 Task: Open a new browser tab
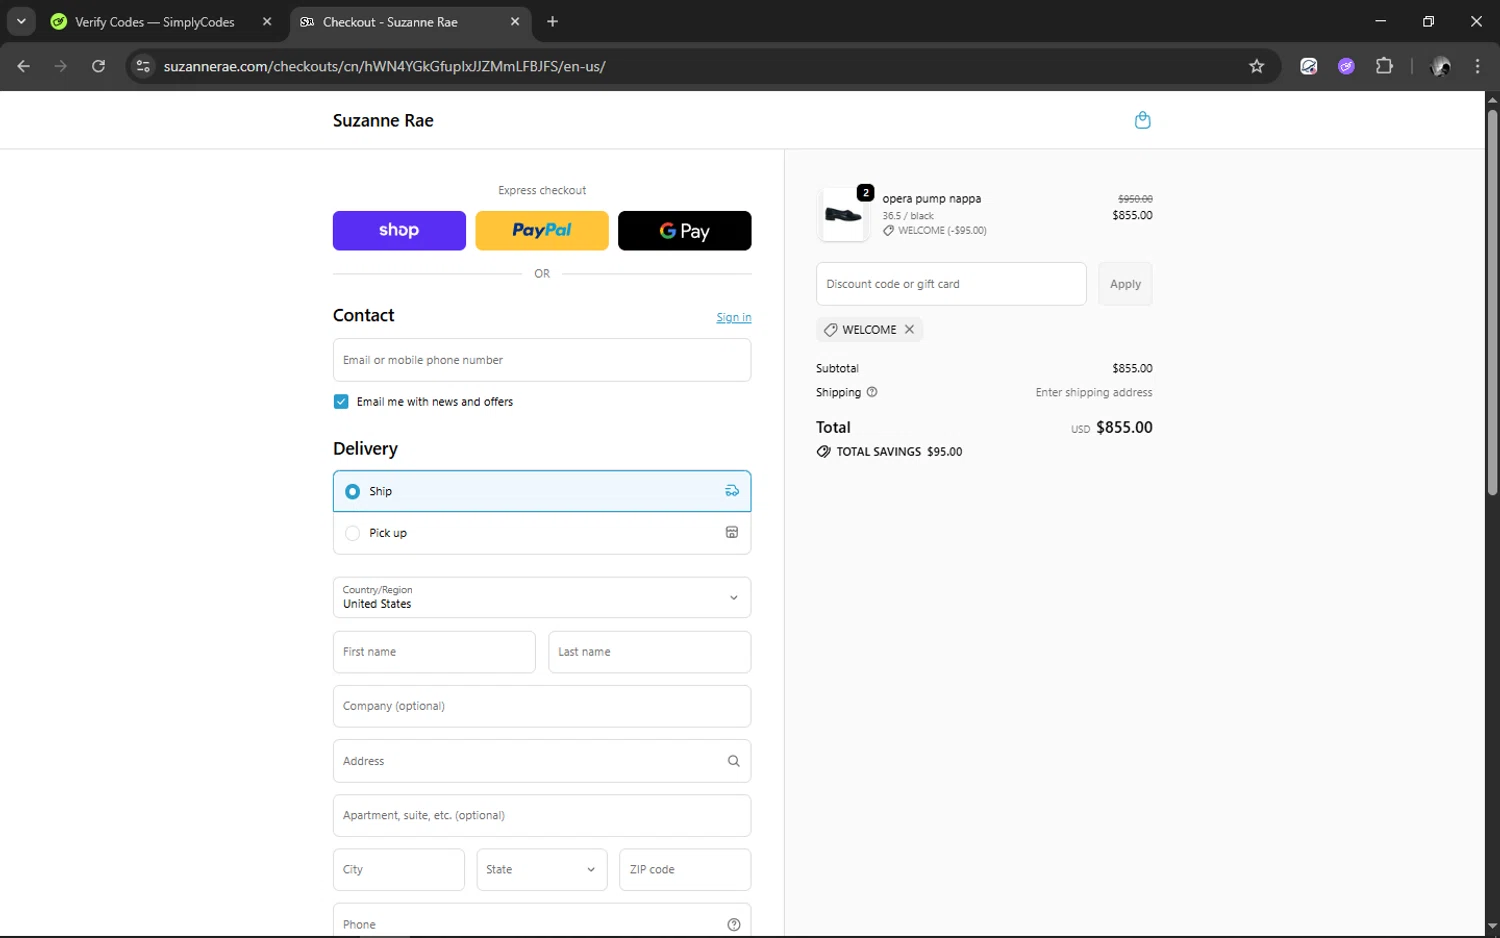coord(552,21)
